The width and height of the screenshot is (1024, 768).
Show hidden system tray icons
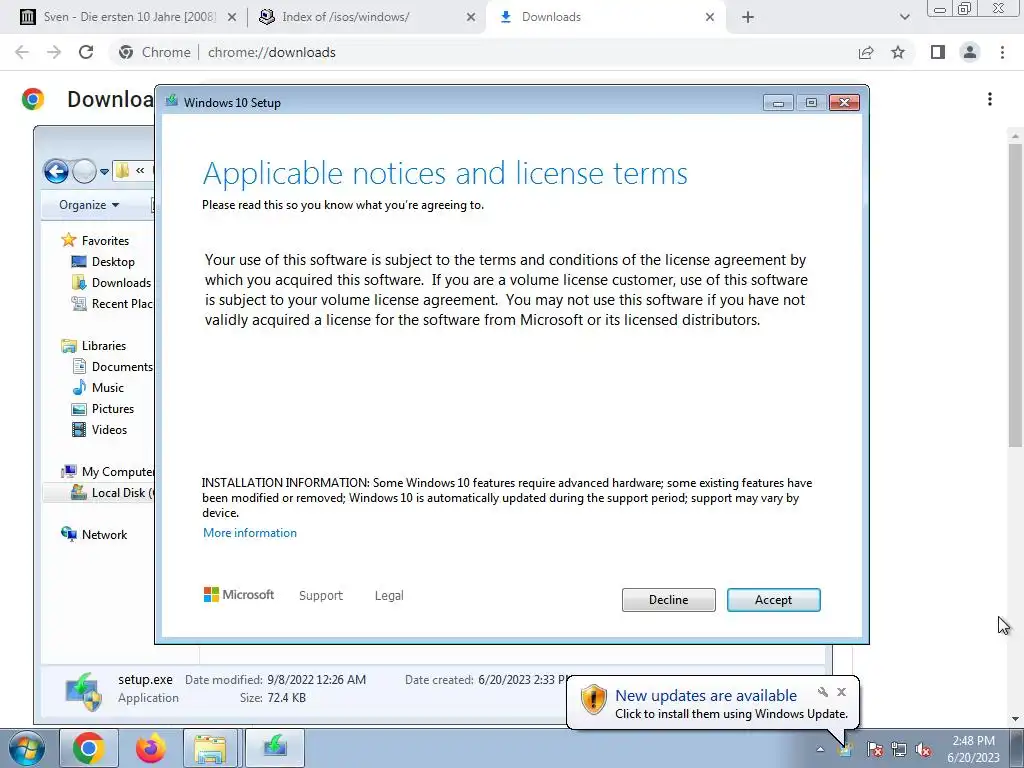pos(820,749)
